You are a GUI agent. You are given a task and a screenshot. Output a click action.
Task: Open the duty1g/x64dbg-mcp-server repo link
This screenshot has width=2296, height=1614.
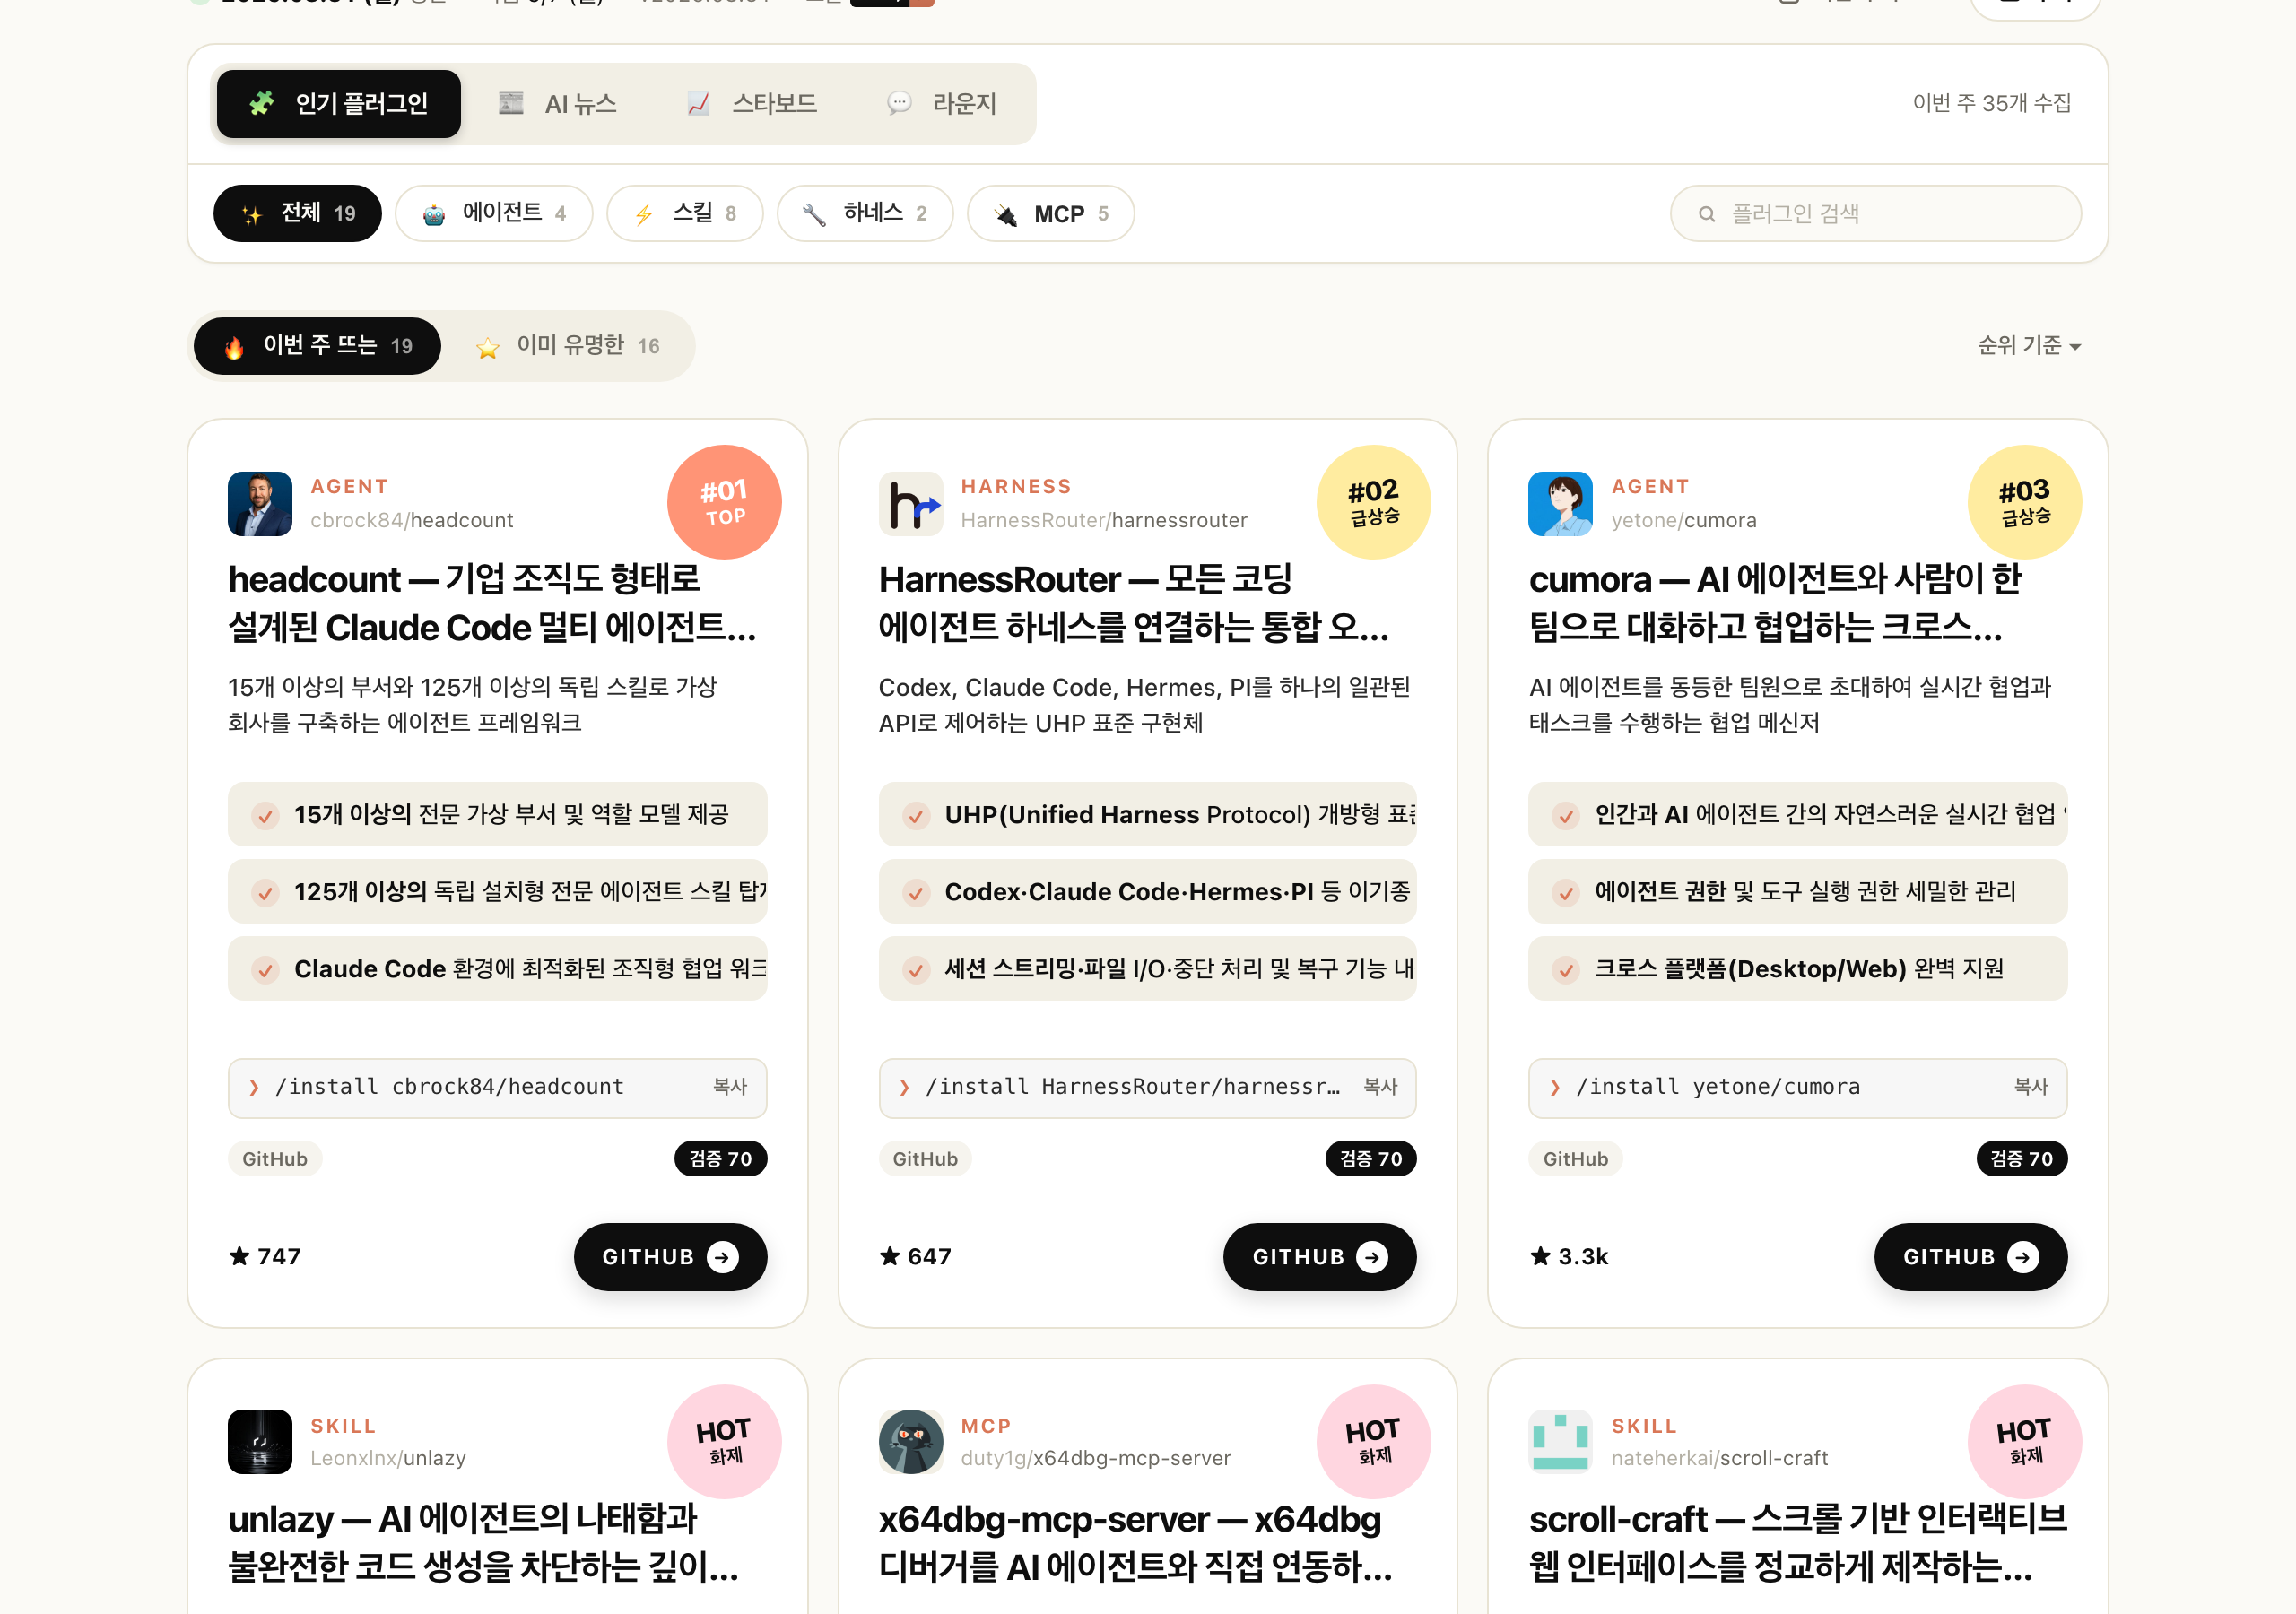(1096, 1458)
